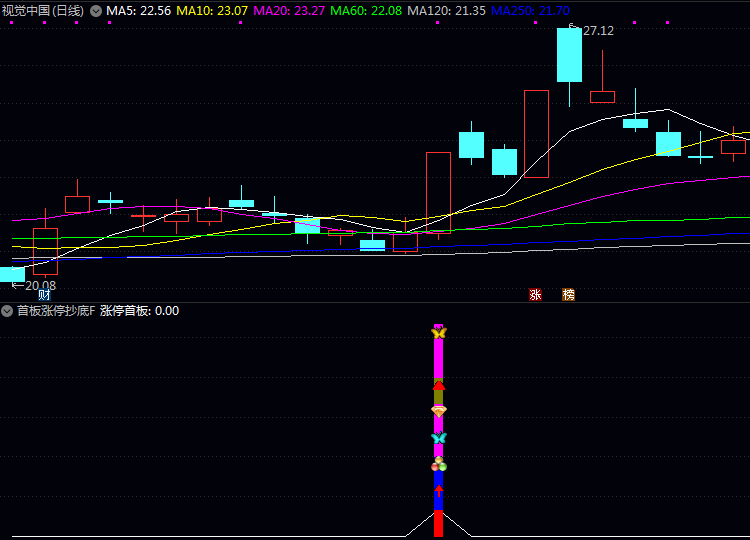The width and height of the screenshot is (750, 540).
Task: Click the 27.12 high price label
Action: point(597,31)
